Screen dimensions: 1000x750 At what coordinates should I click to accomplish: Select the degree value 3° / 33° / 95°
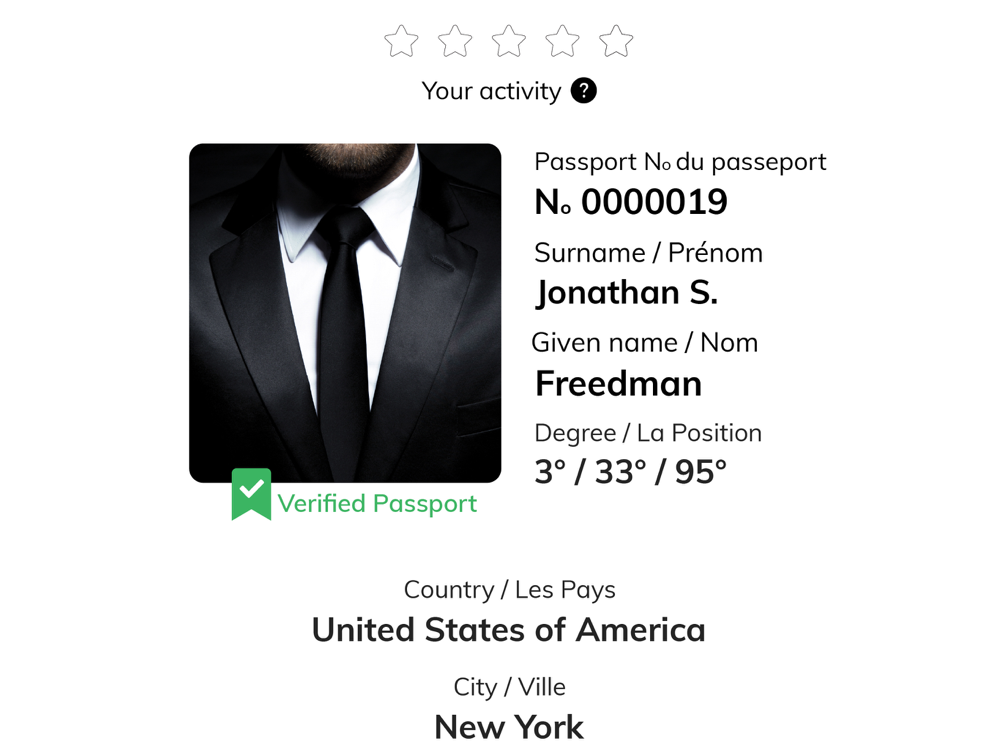630,473
